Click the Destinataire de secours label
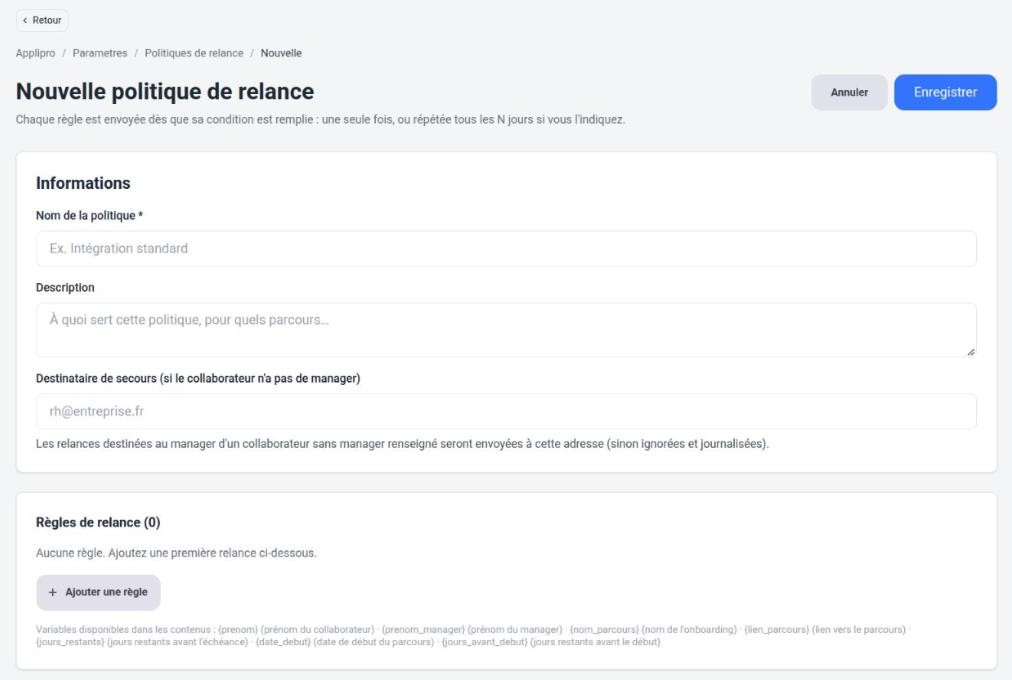Image resolution: width=1012 pixels, height=680 pixels. (x=198, y=378)
